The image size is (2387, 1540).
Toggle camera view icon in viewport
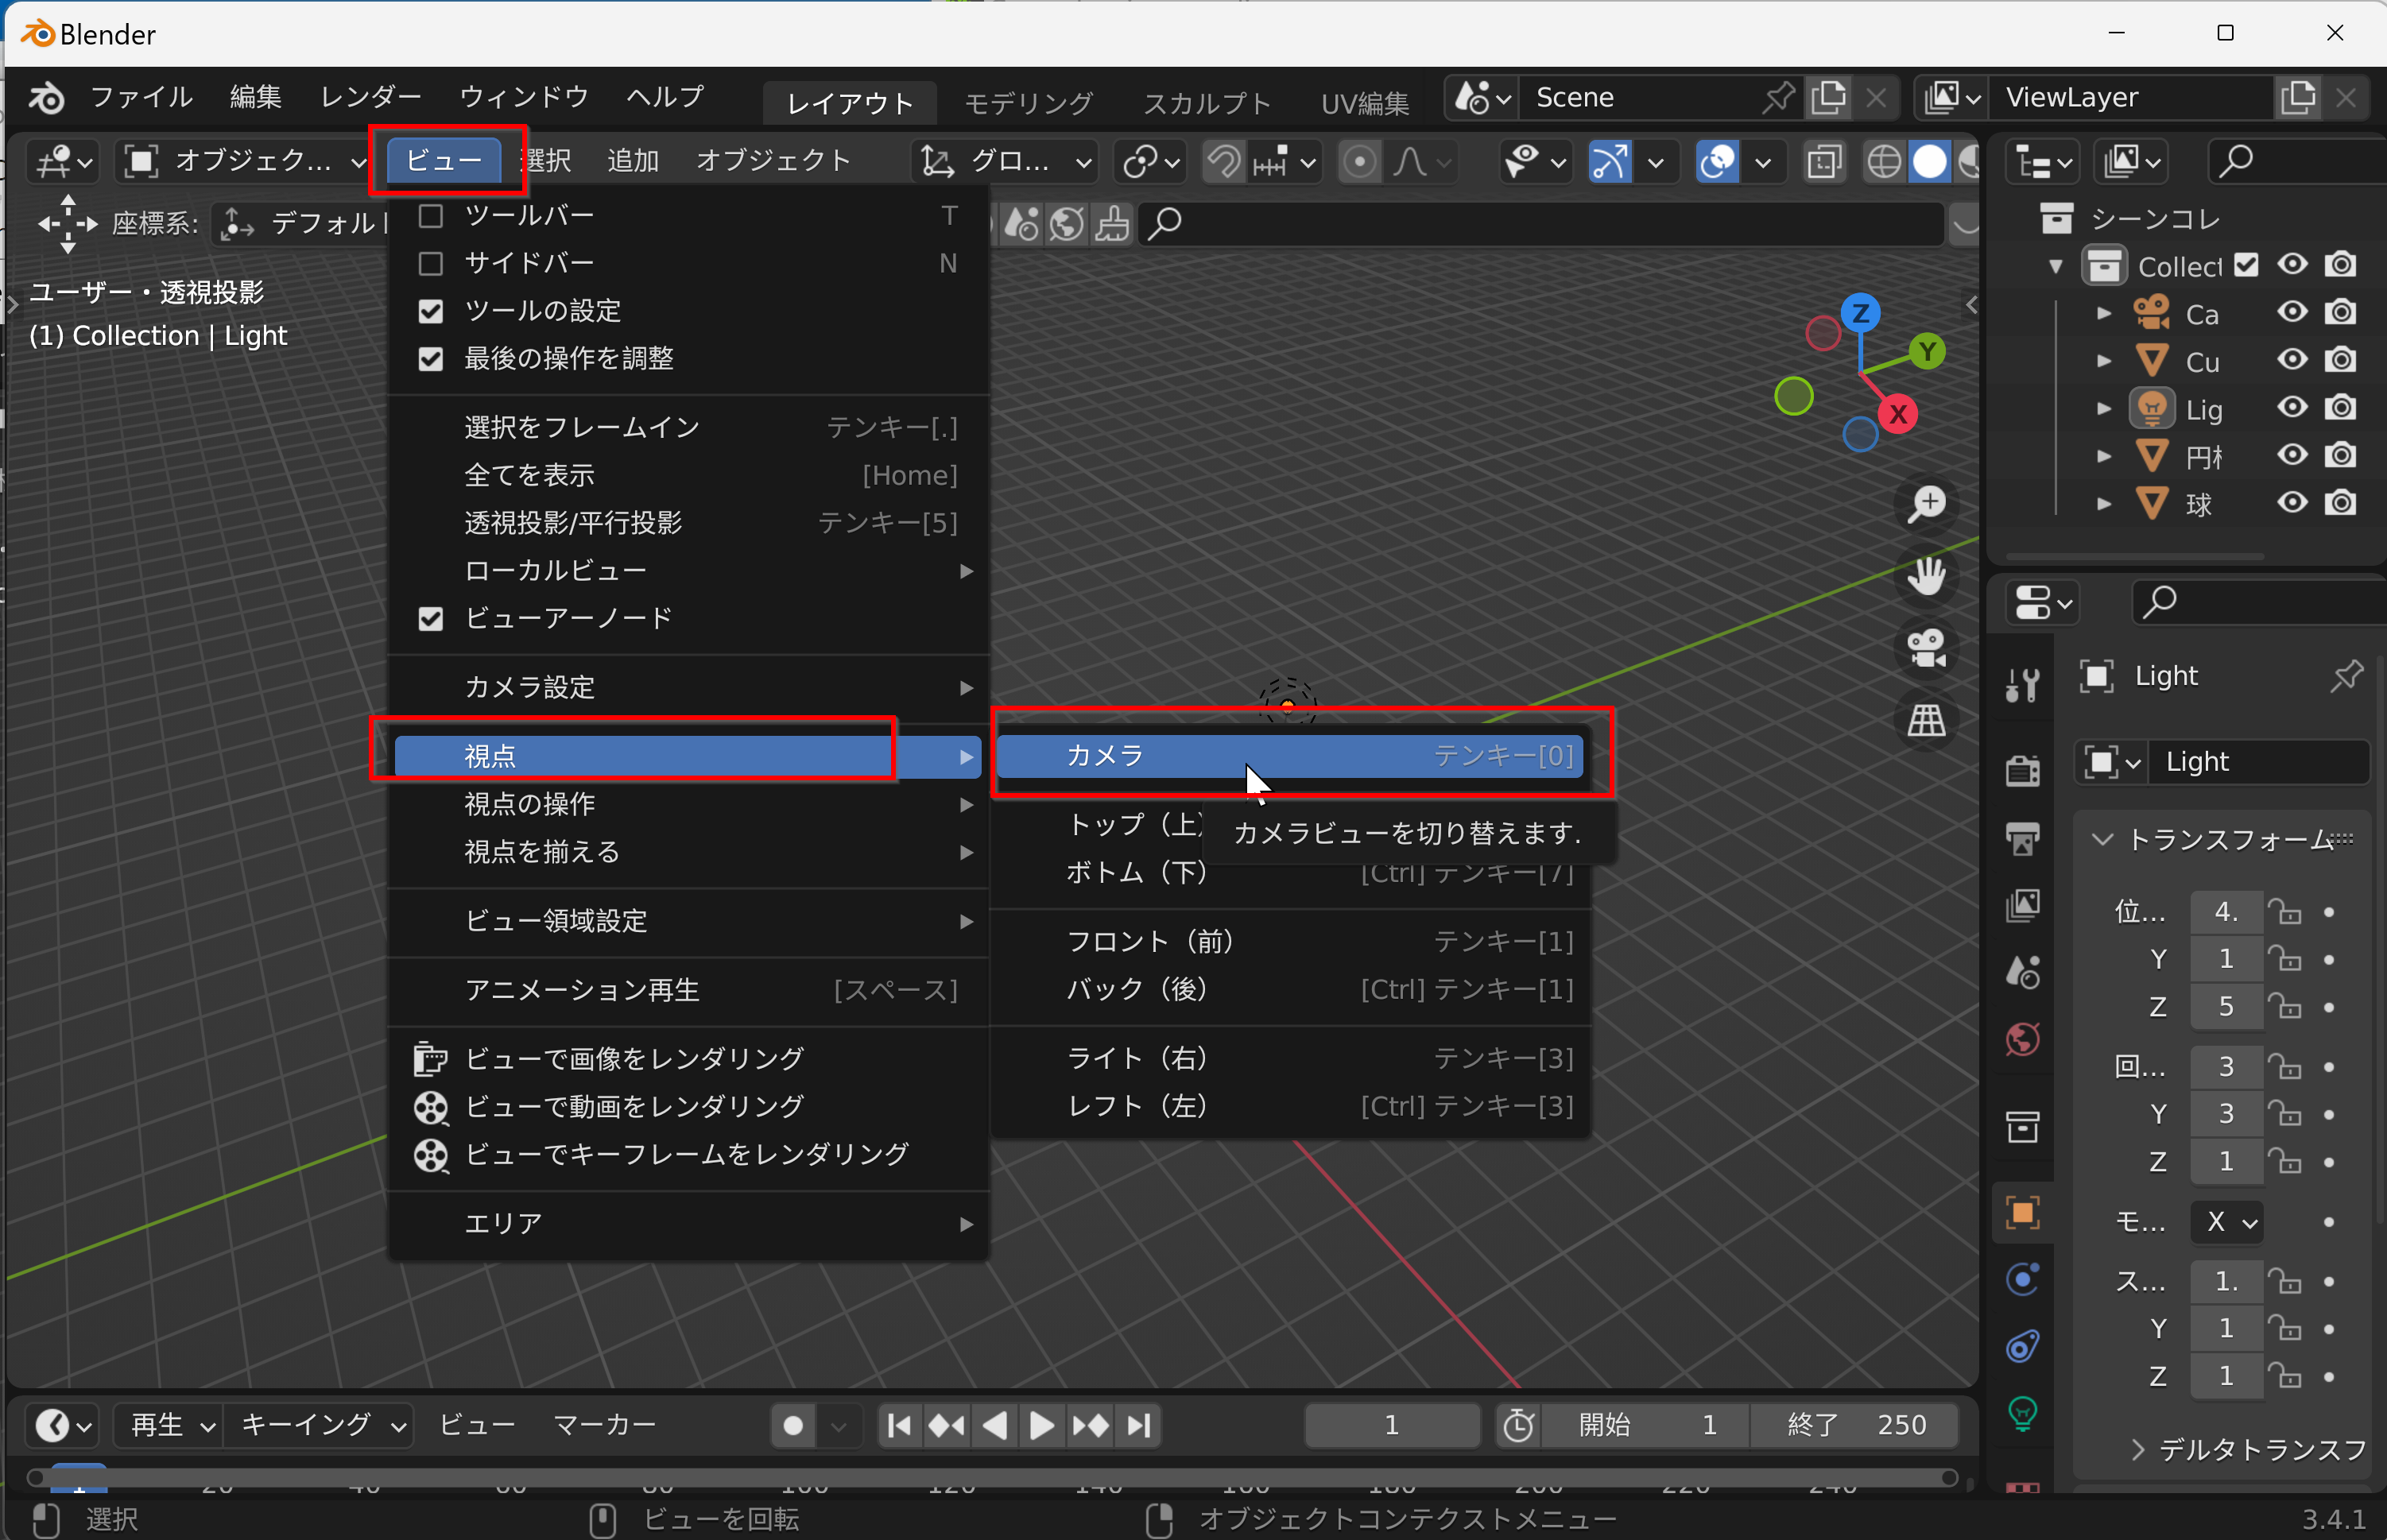[x=1926, y=649]
